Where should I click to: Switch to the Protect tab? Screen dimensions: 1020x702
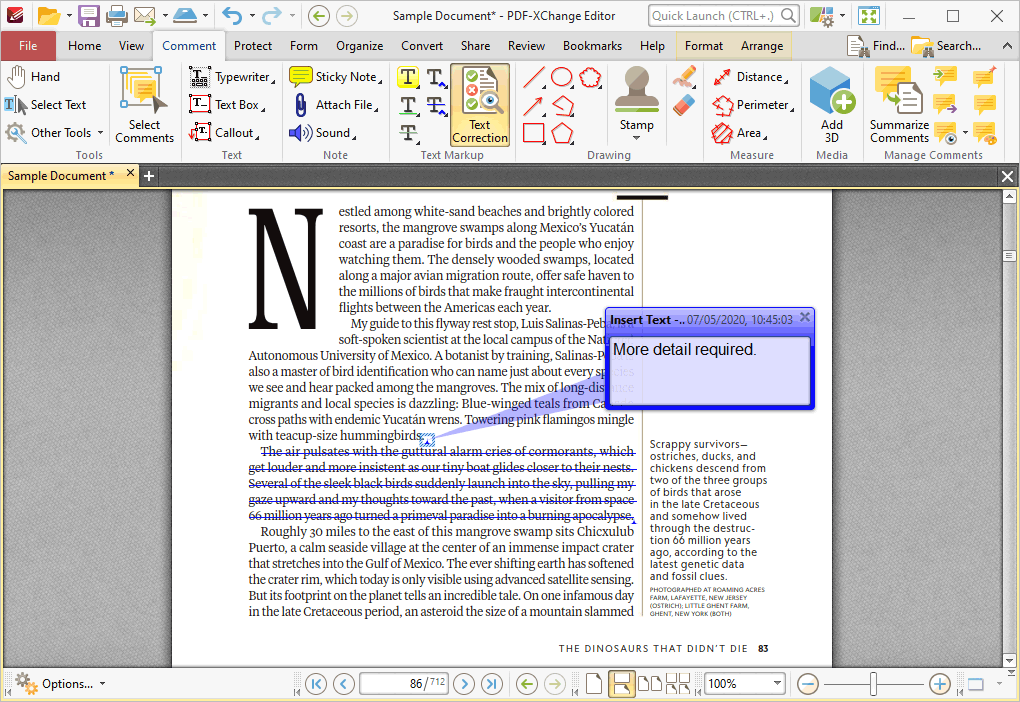point(253,46)
